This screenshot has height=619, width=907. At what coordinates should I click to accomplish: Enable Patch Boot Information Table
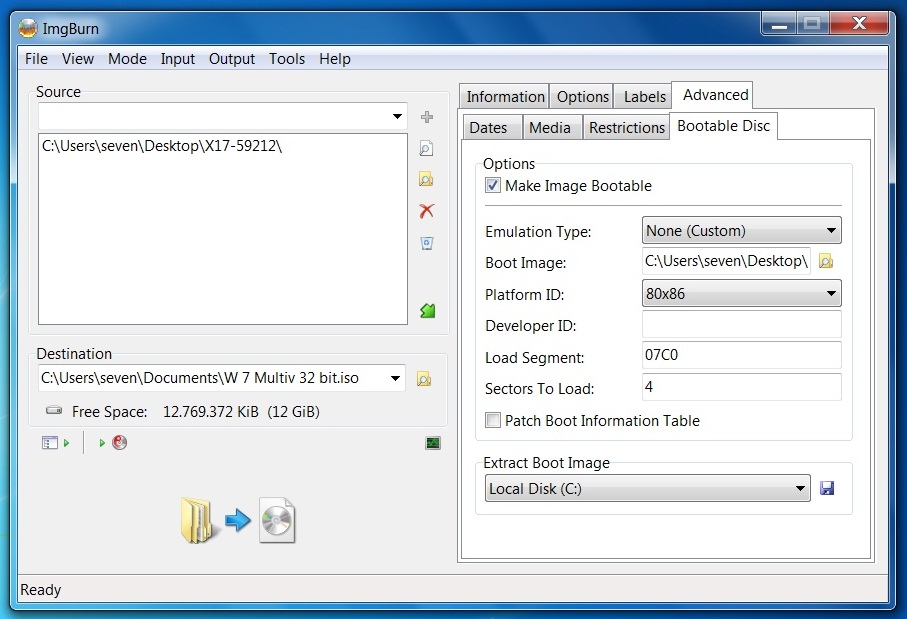coord(493,420)
